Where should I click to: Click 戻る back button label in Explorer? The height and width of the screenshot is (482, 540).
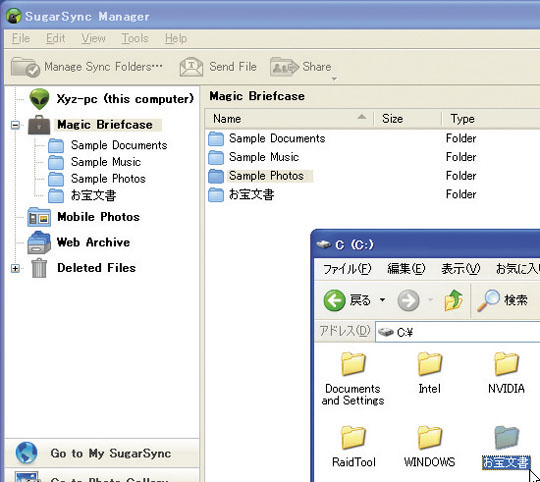360,300
